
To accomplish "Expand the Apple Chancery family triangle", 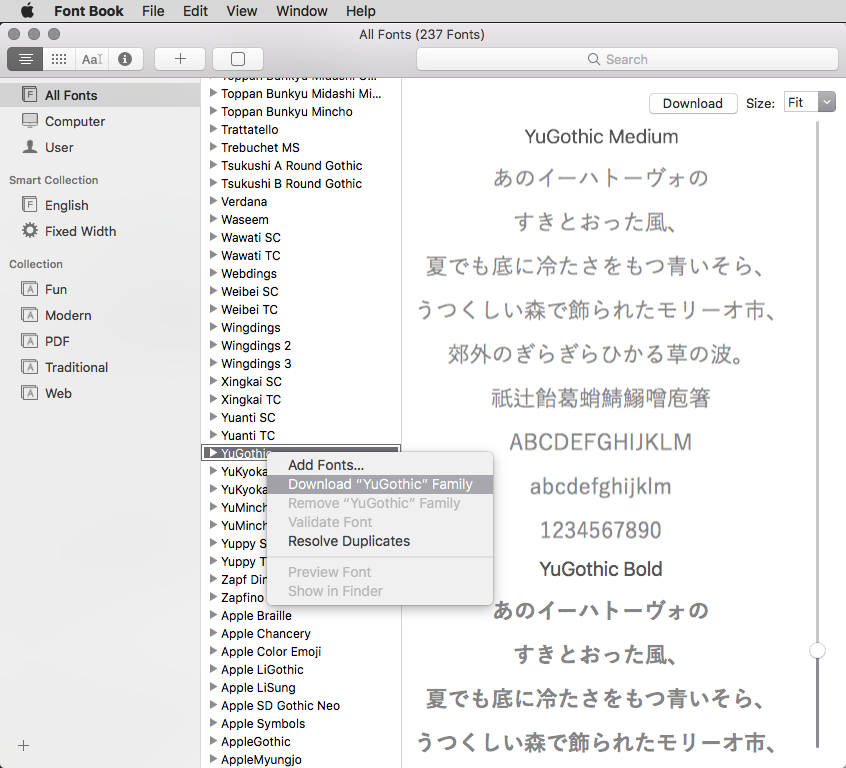I will click(x=213, y=633).
